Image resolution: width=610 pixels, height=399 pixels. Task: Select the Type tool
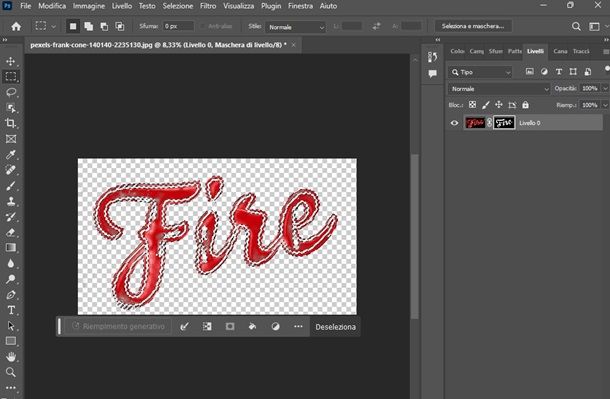[11, 310]
